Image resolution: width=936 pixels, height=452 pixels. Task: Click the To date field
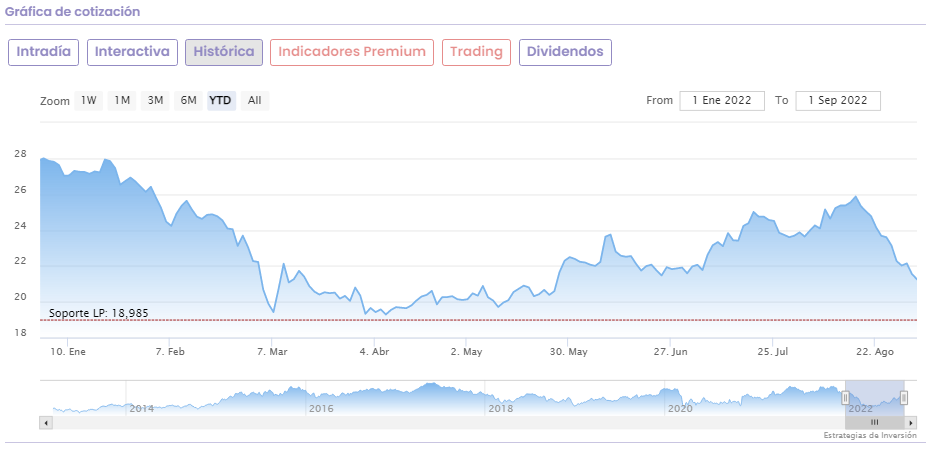(838, 100)
